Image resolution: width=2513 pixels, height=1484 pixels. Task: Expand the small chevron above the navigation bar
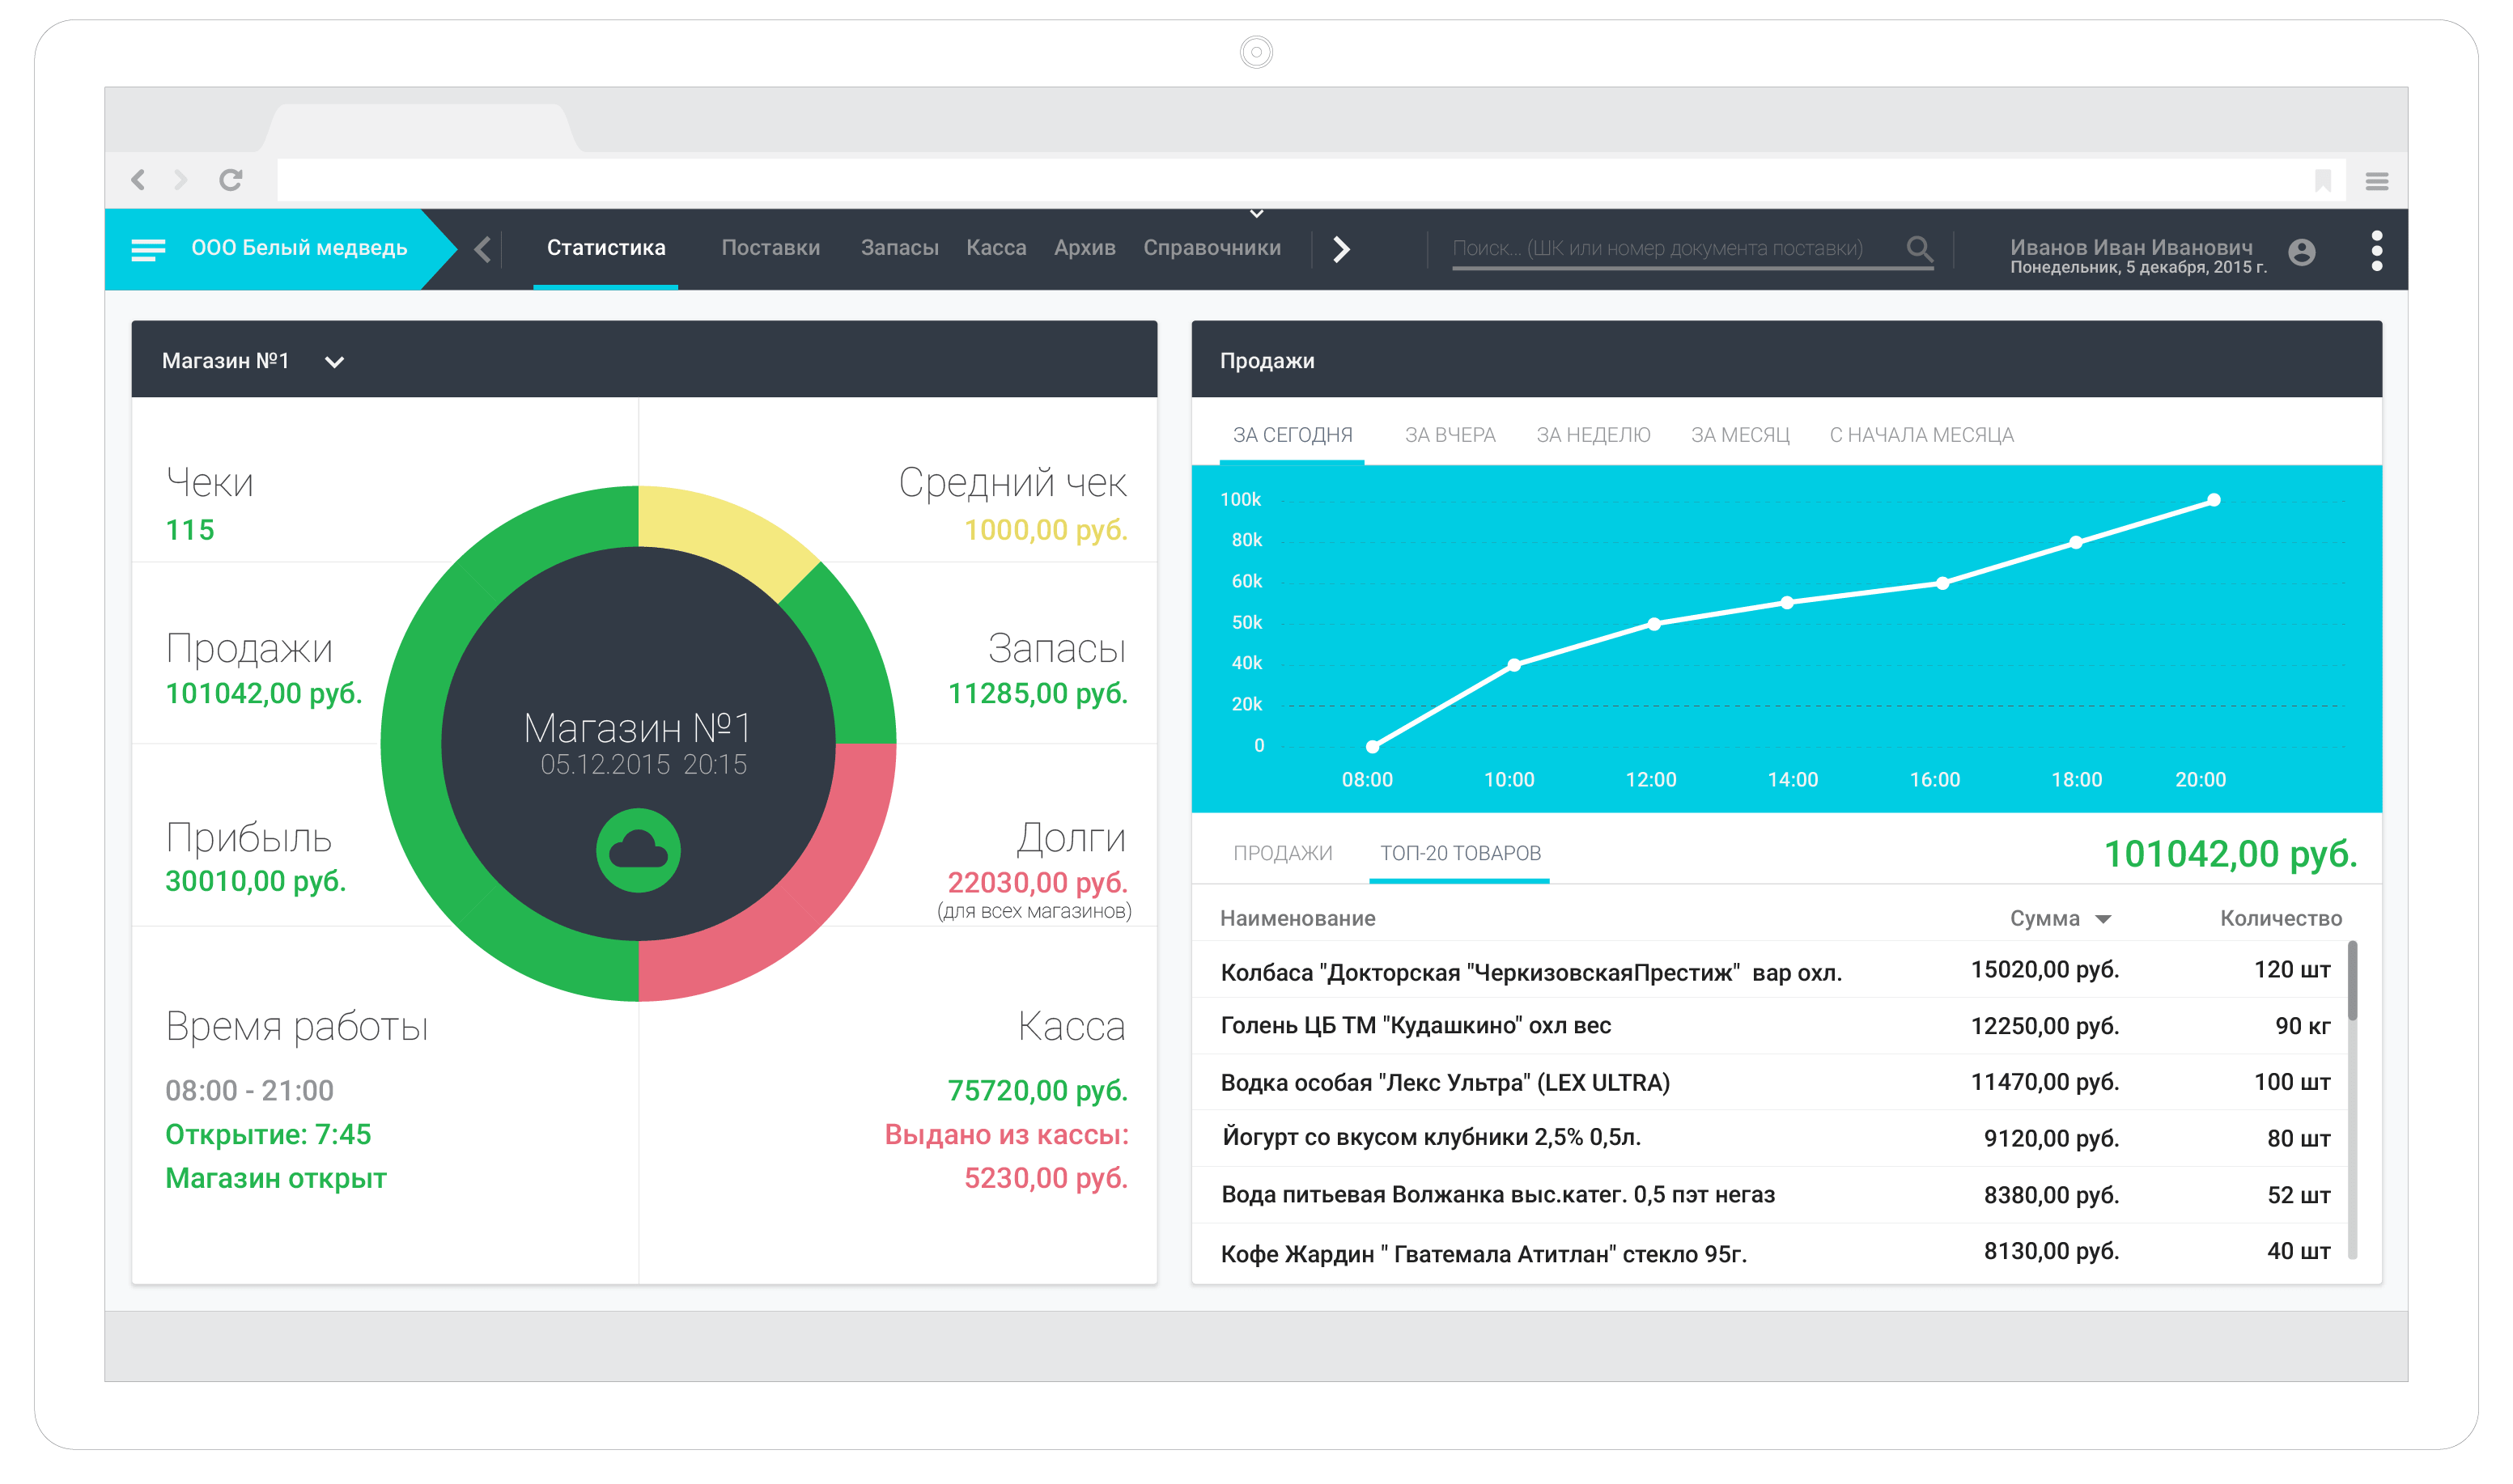coord(1257,214)
